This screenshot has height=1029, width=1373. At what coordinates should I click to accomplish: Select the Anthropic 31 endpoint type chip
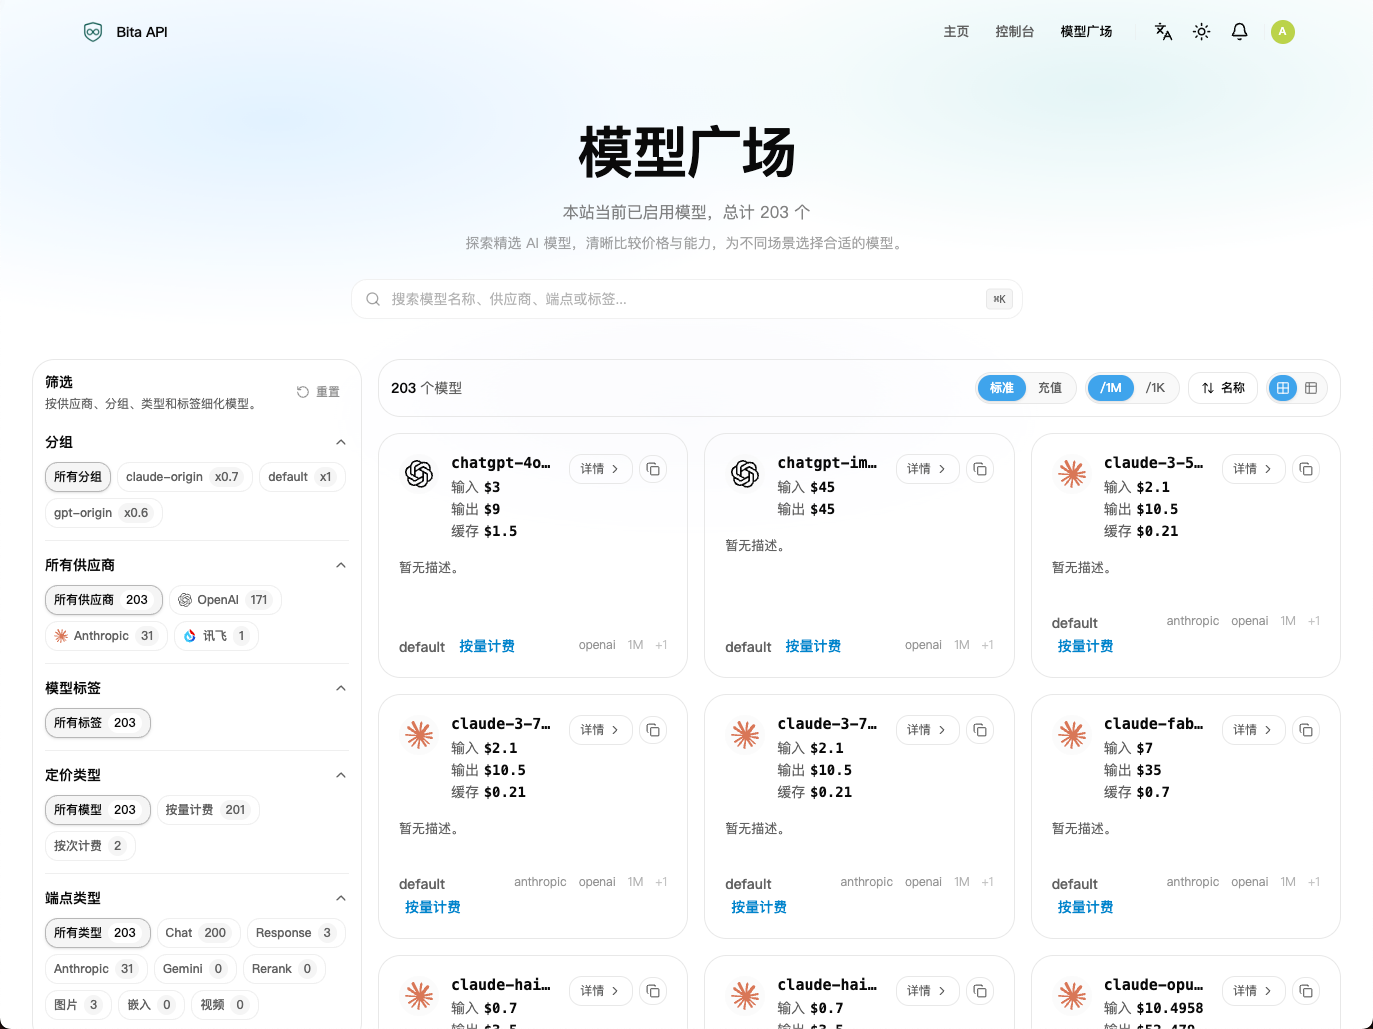[96, 969]
